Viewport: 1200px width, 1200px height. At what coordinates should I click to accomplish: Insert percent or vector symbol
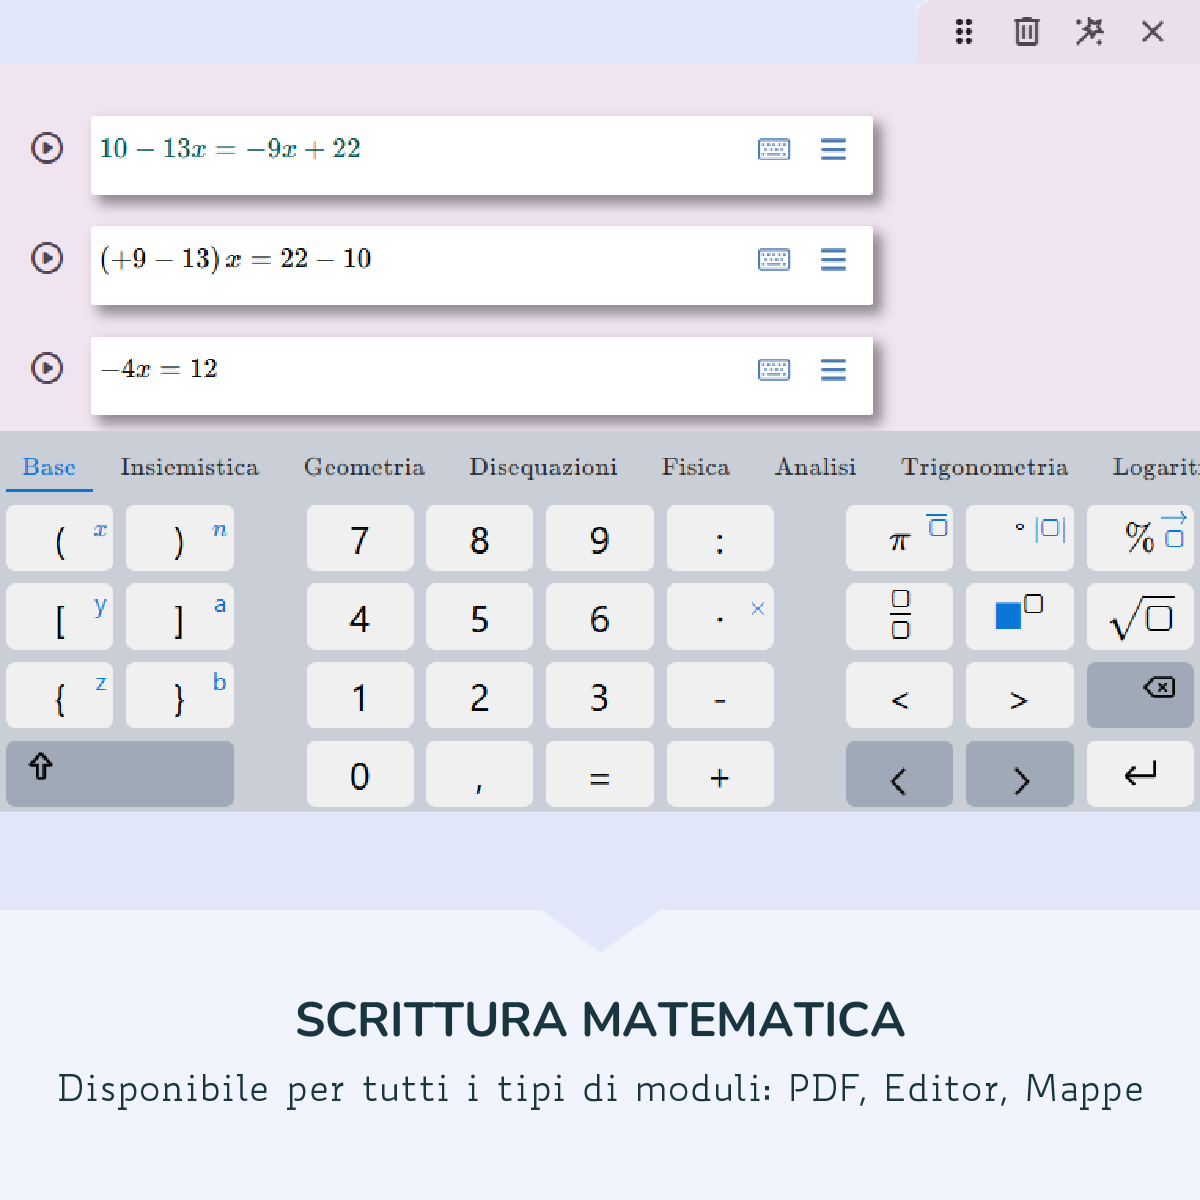1140,538
